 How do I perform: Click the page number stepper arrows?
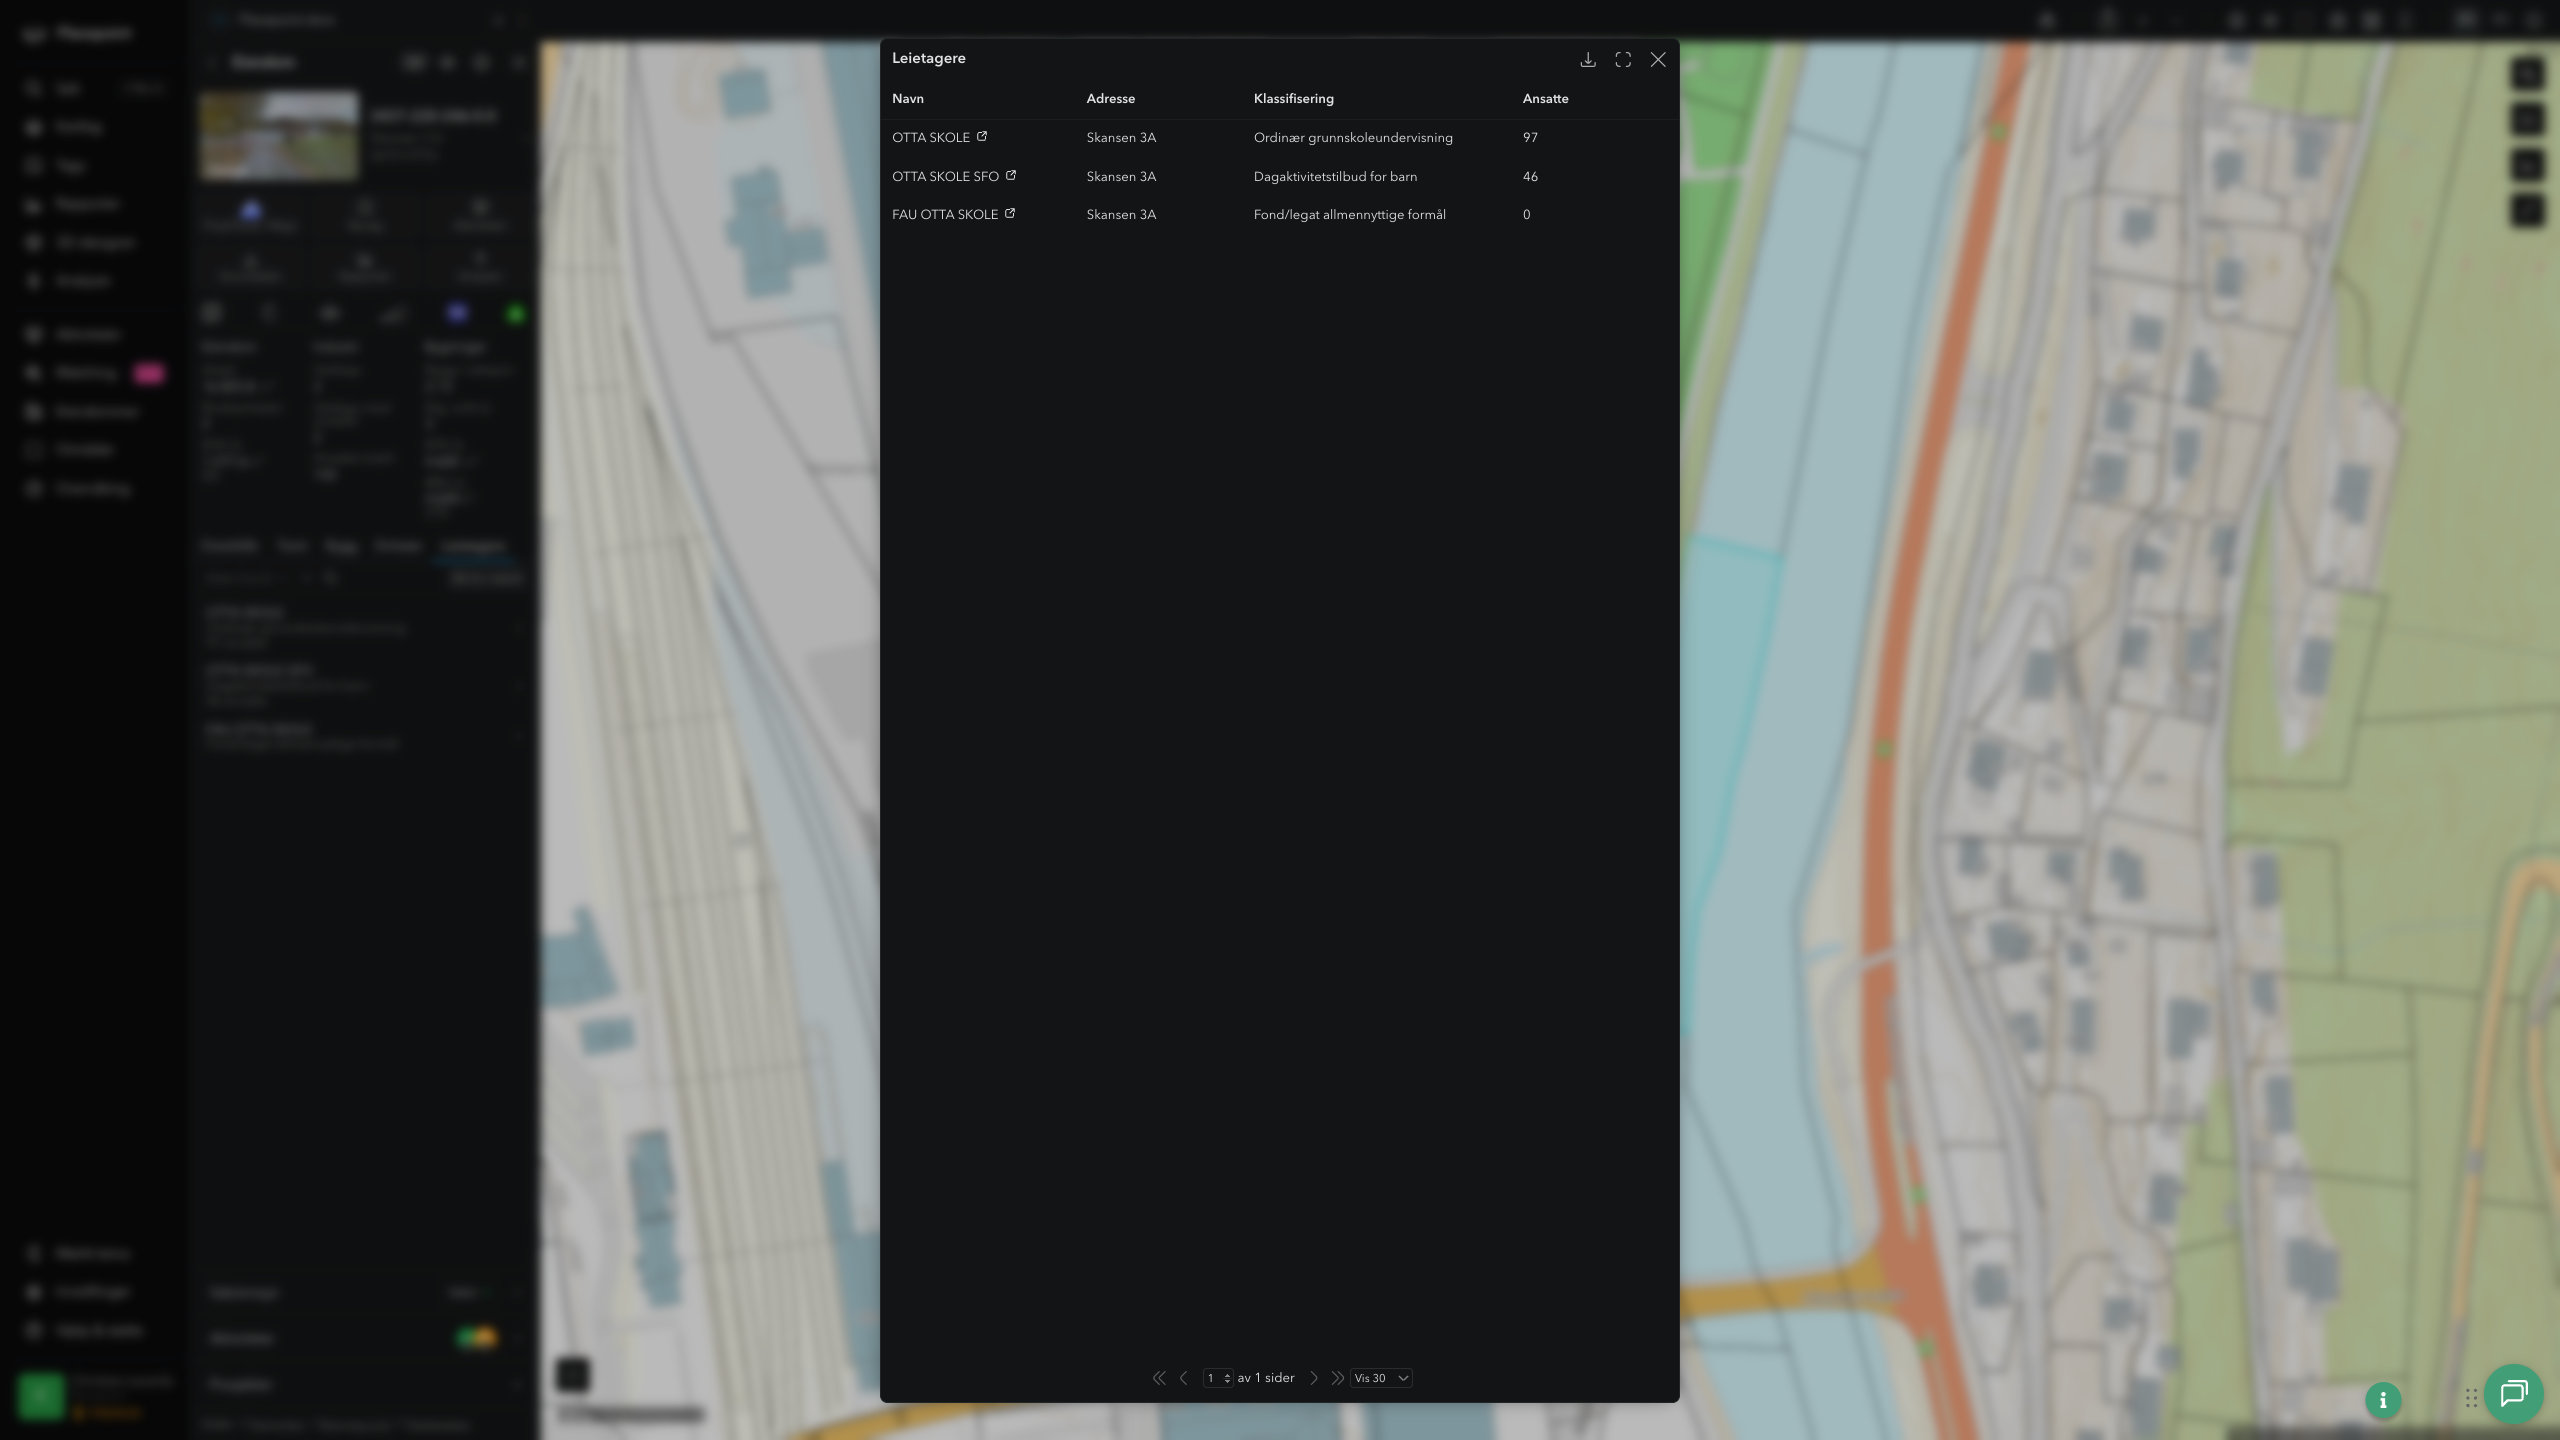point(1227,1378)
